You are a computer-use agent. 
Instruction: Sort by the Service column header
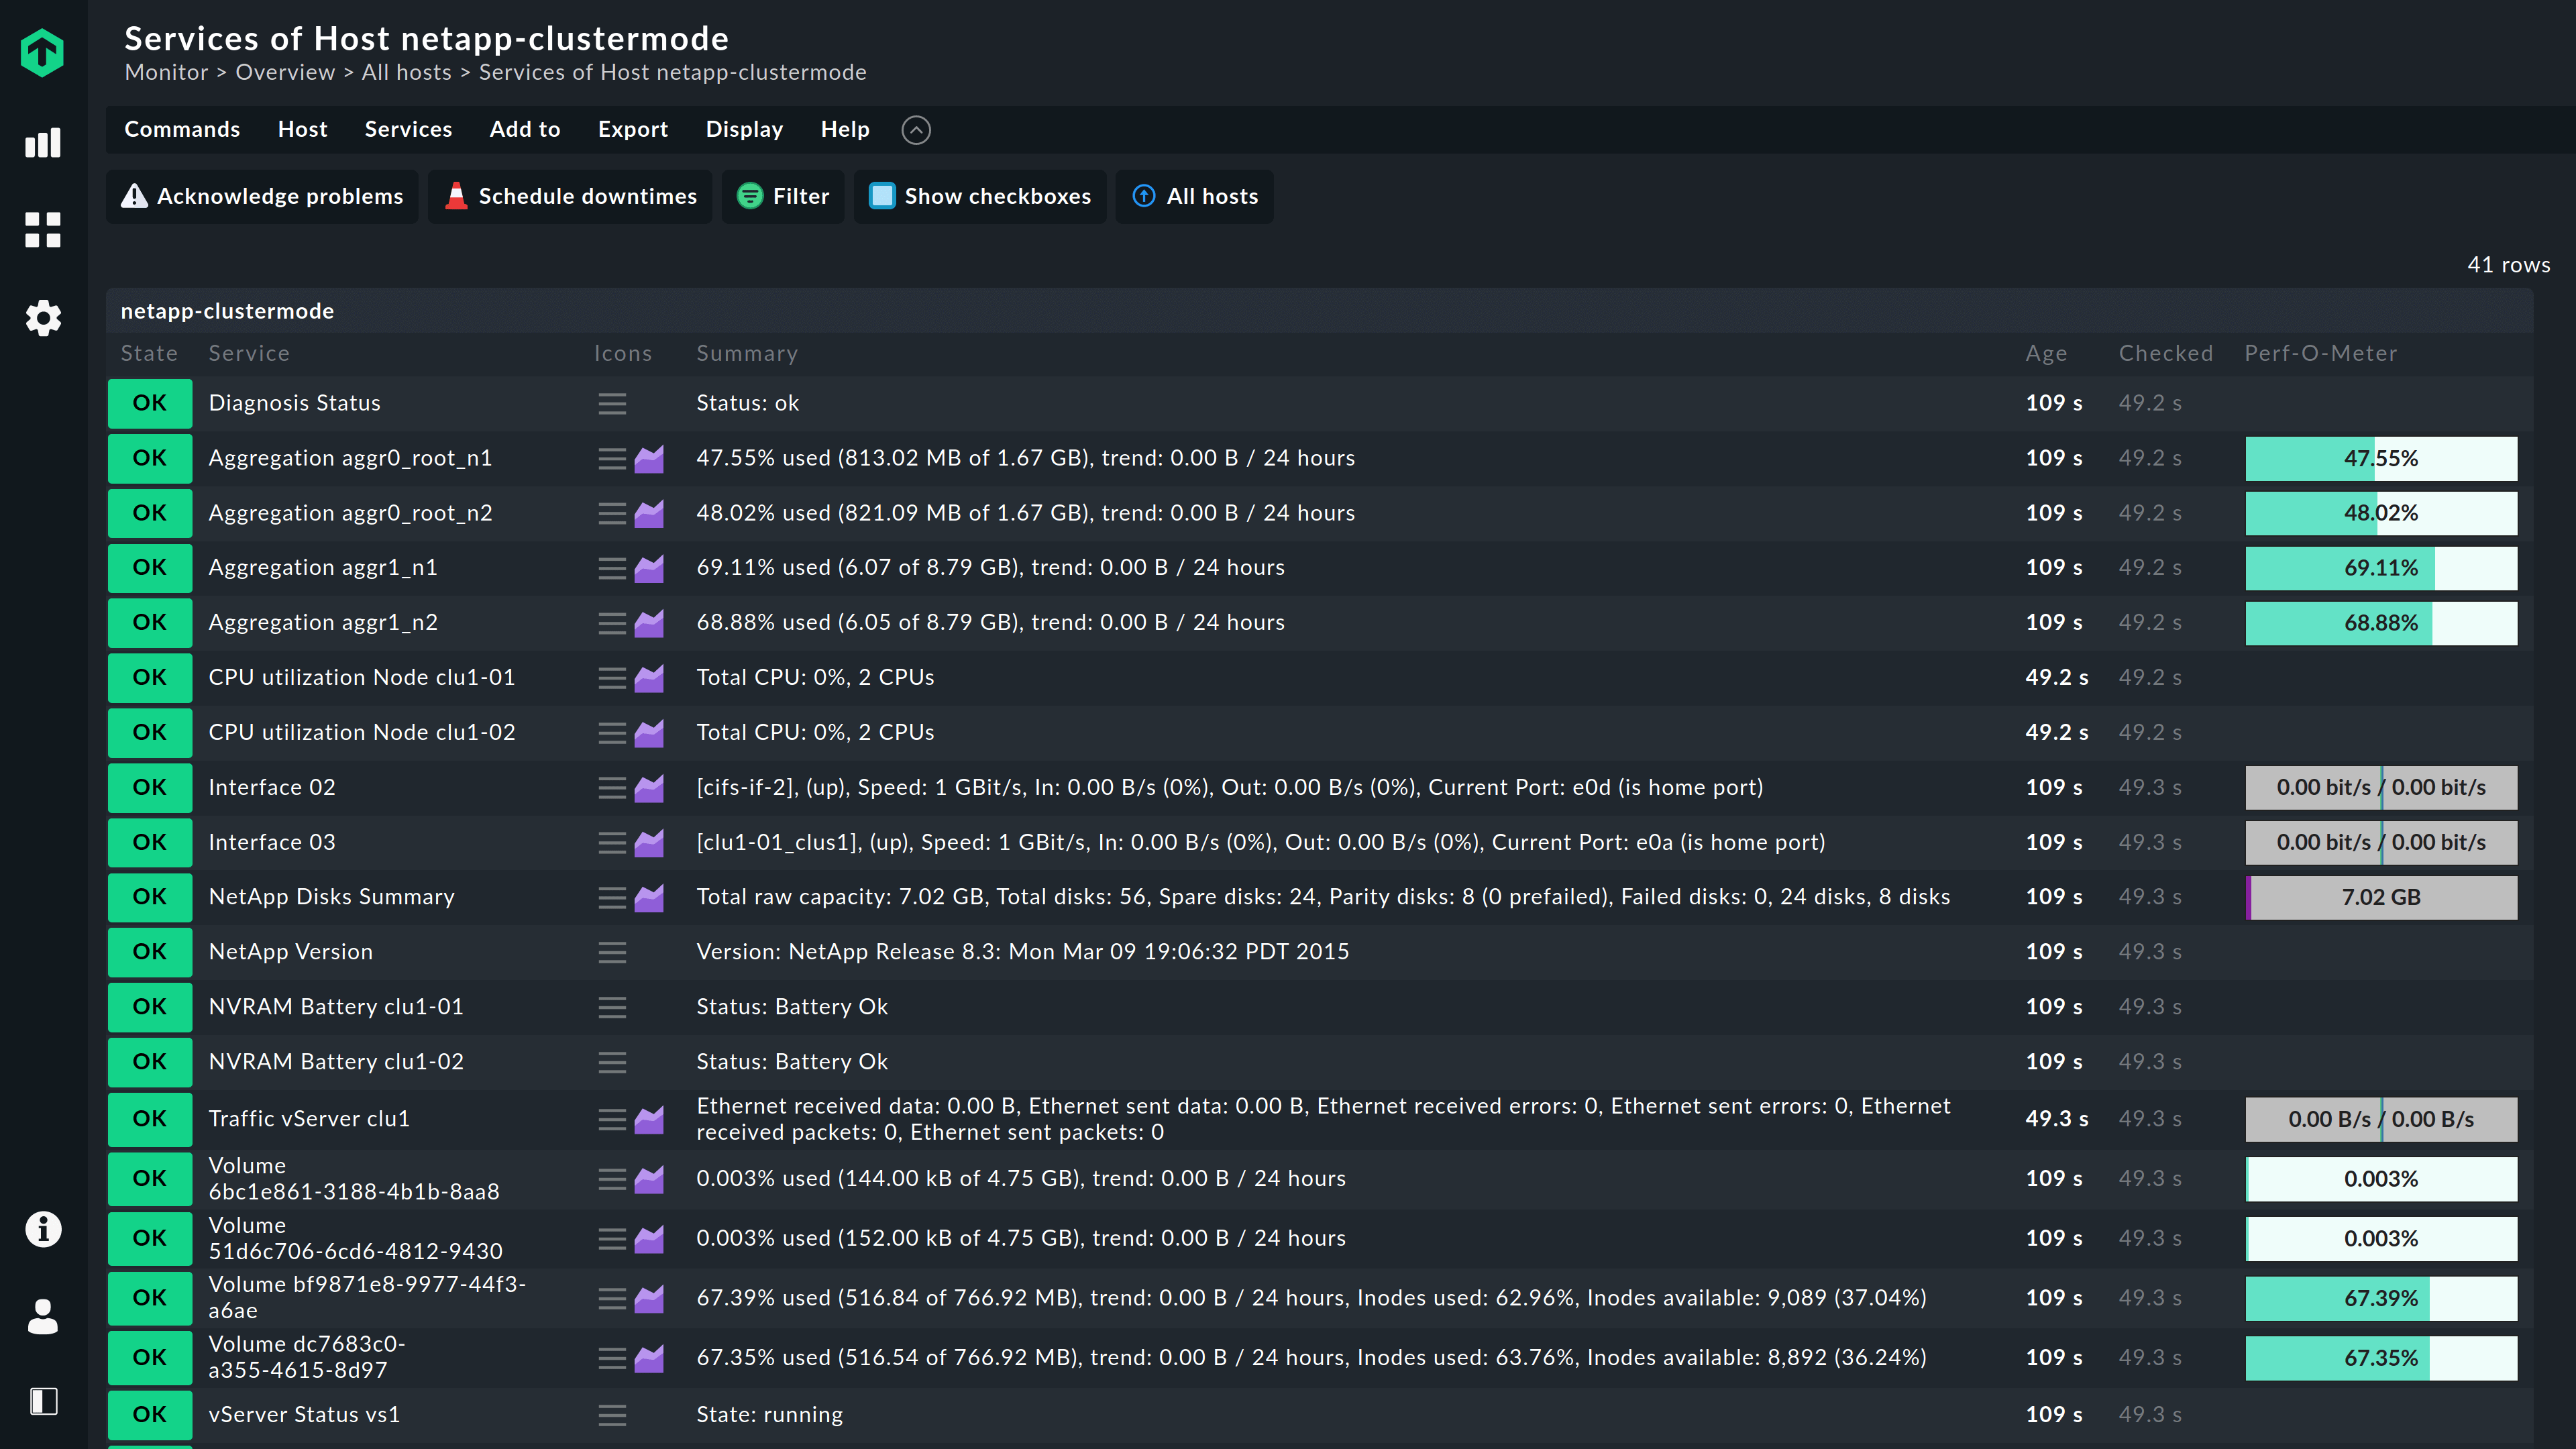coord(249,353)
